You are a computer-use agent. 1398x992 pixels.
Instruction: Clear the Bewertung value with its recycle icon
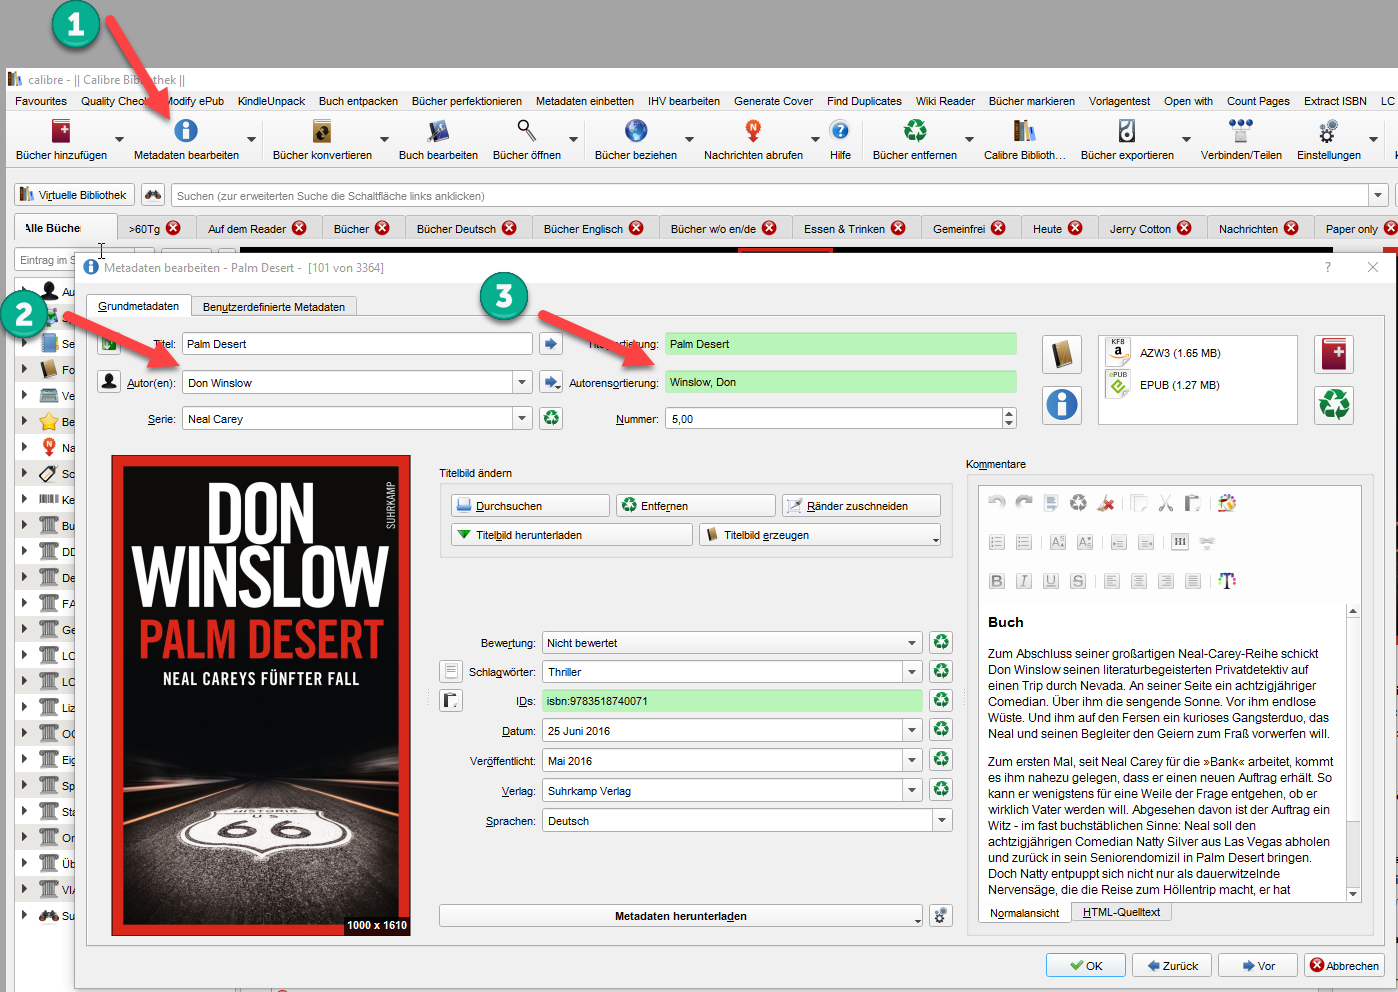pyautogui.click(x=941, y=642)
